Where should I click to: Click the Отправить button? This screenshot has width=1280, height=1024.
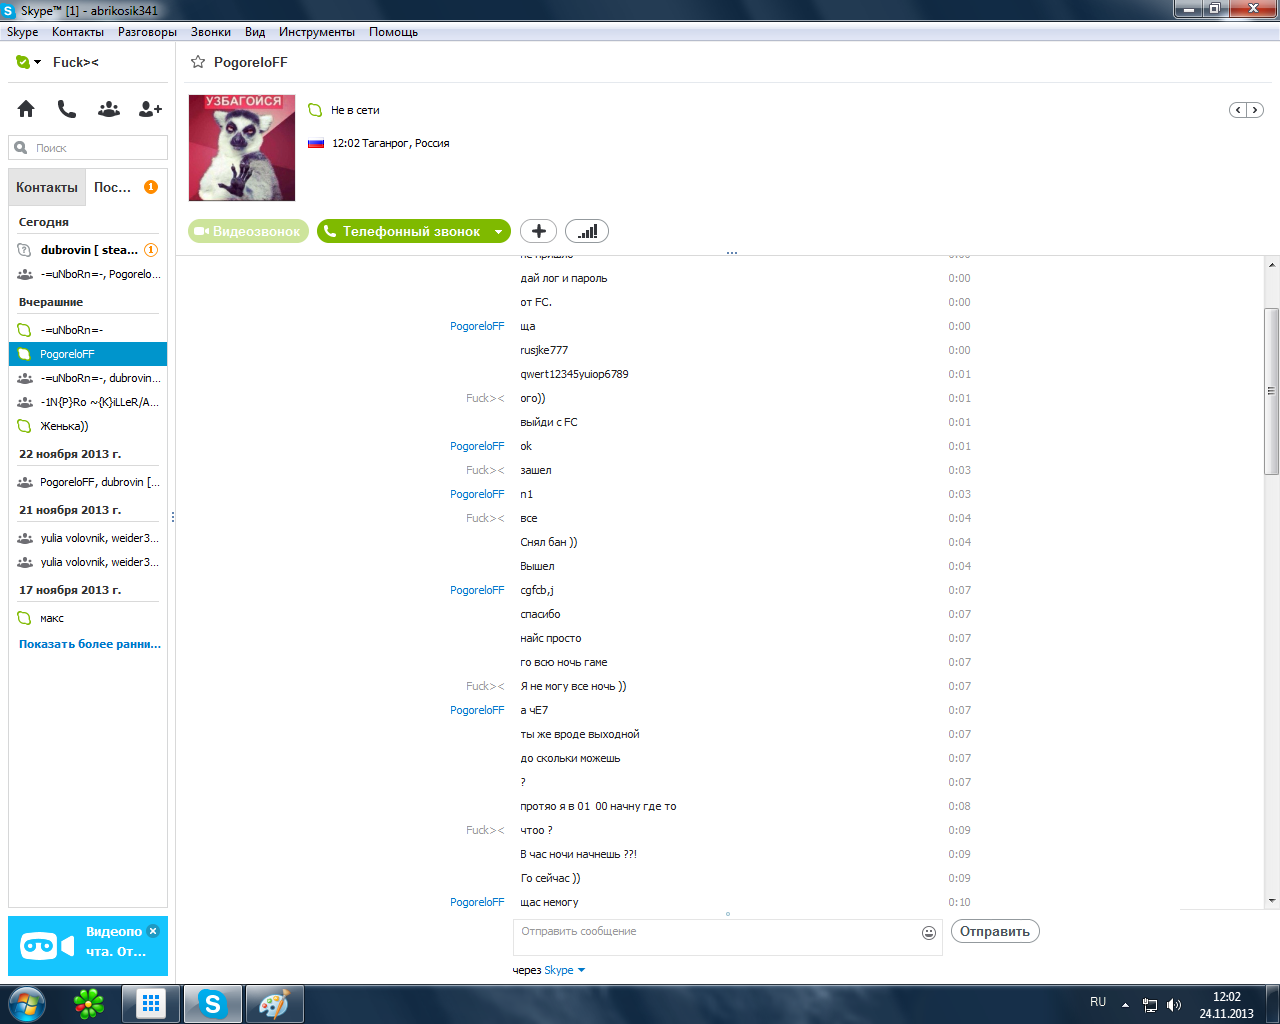pos(995,931)
